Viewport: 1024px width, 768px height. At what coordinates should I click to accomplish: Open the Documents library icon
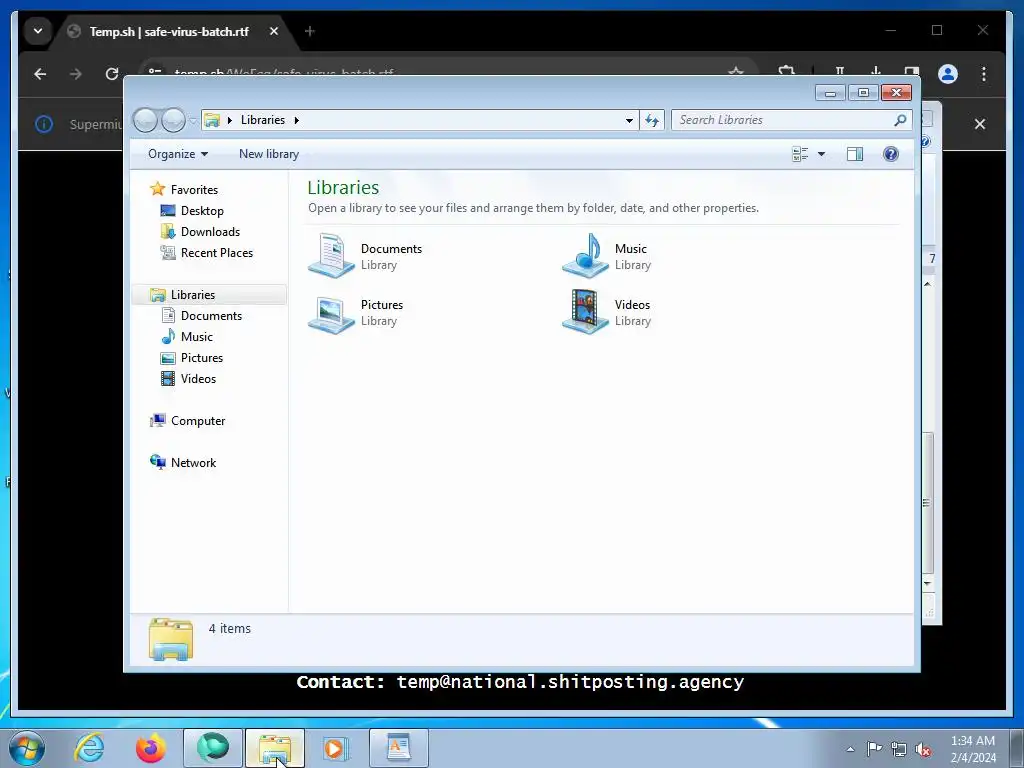point(331,255)
